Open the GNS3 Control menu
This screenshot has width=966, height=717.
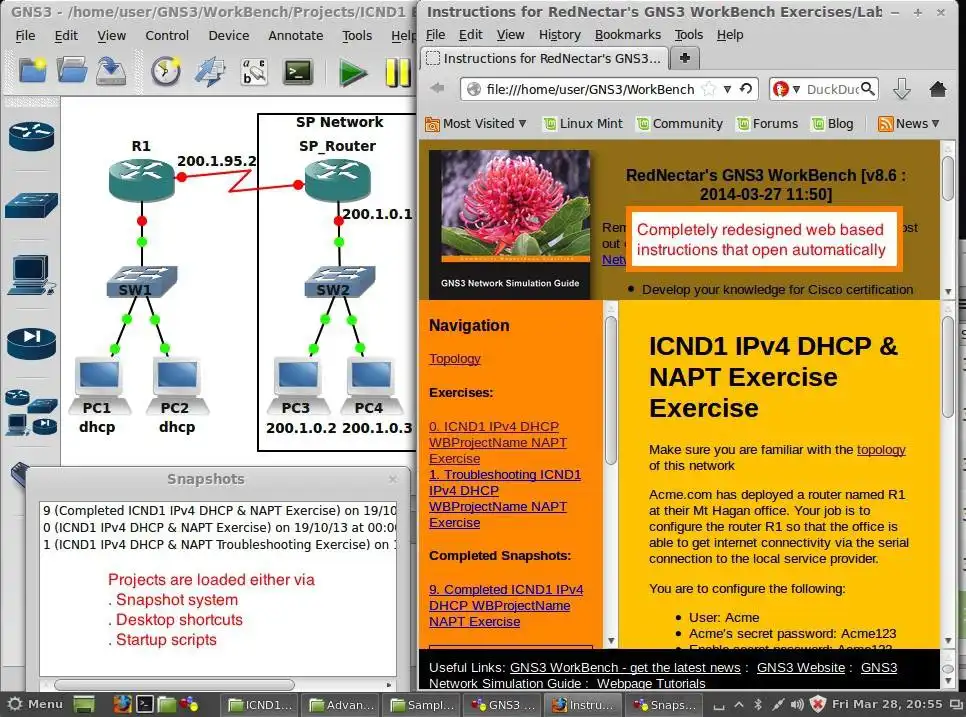point(167,36)
